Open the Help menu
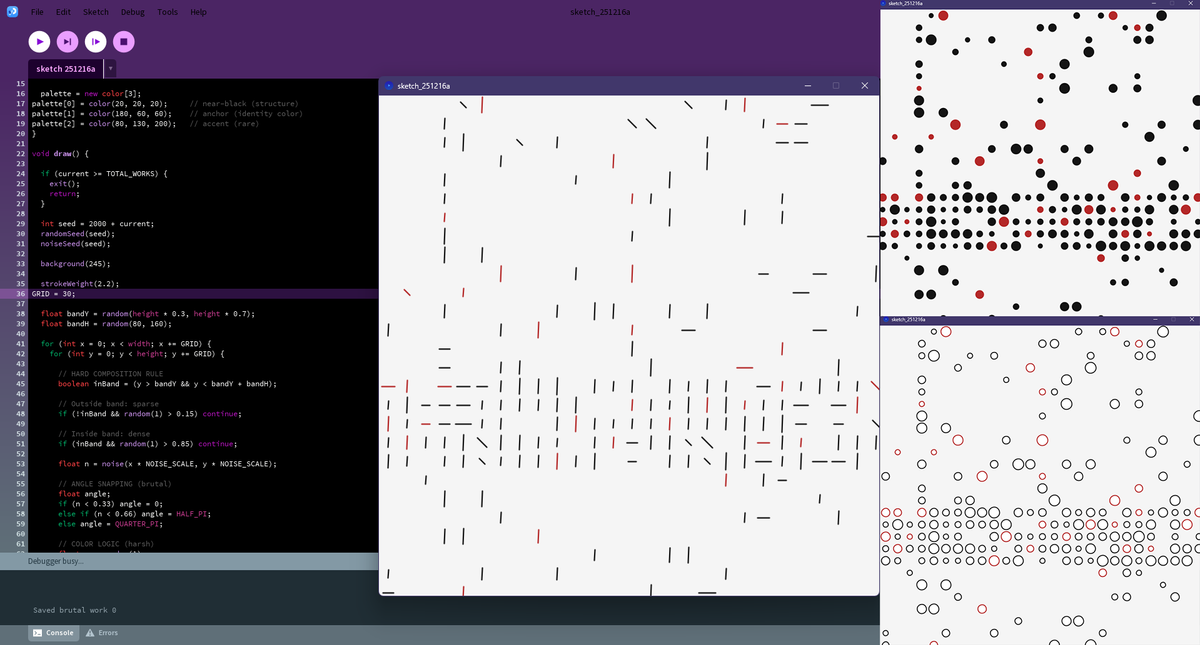 pos(198,12)
